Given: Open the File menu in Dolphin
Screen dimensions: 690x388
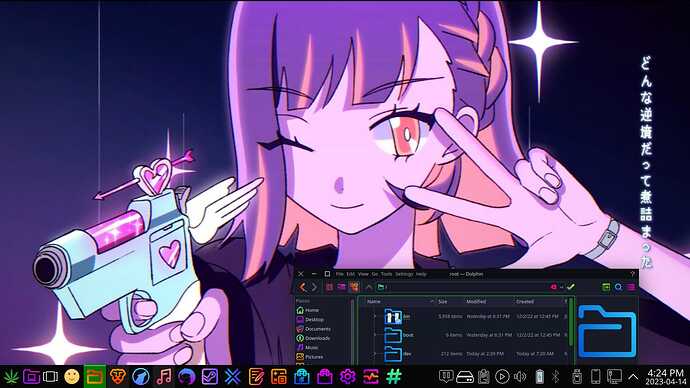Looking at the screenshot, I should [340, 274].
